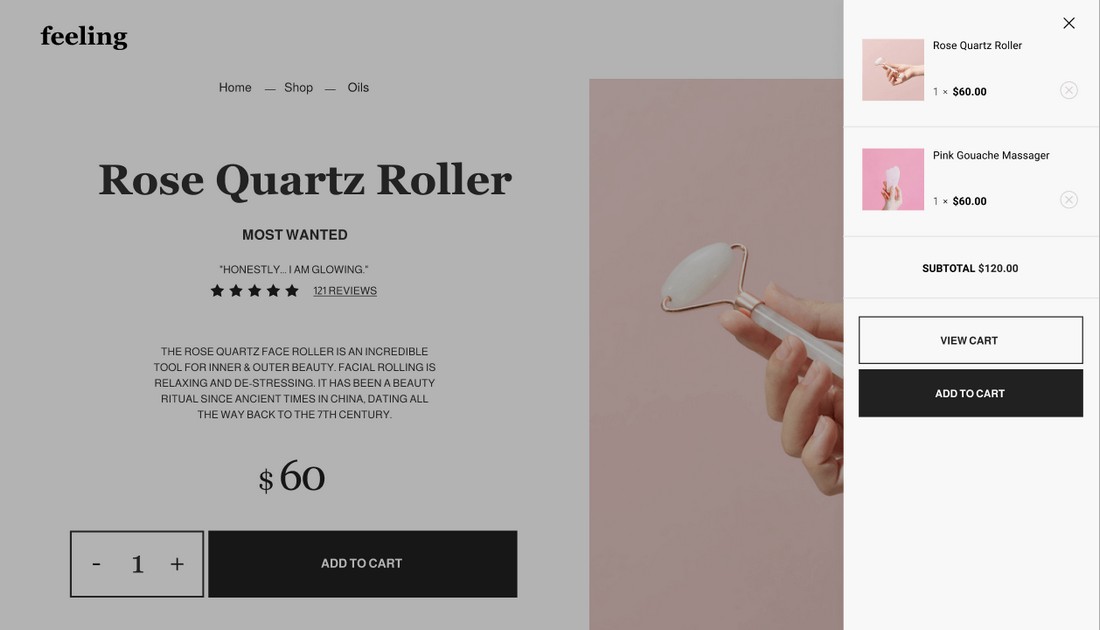Navigate to Oils breadcrumb link
This screenshot has width=1100, height=630.
(x=358, y=88)
